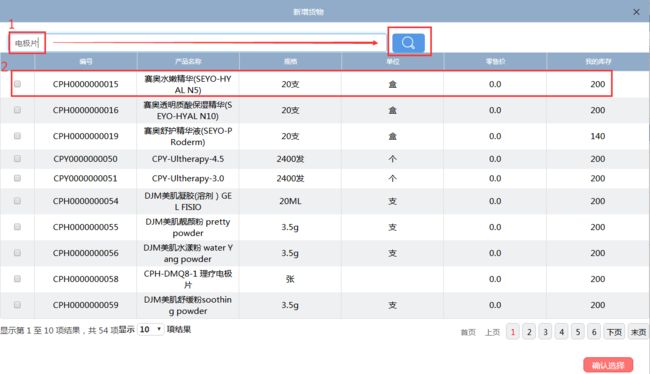Viewport: 650px width, 374px height.
Task: Click the red 确认选择 confirm button
Action: (608, 365)
